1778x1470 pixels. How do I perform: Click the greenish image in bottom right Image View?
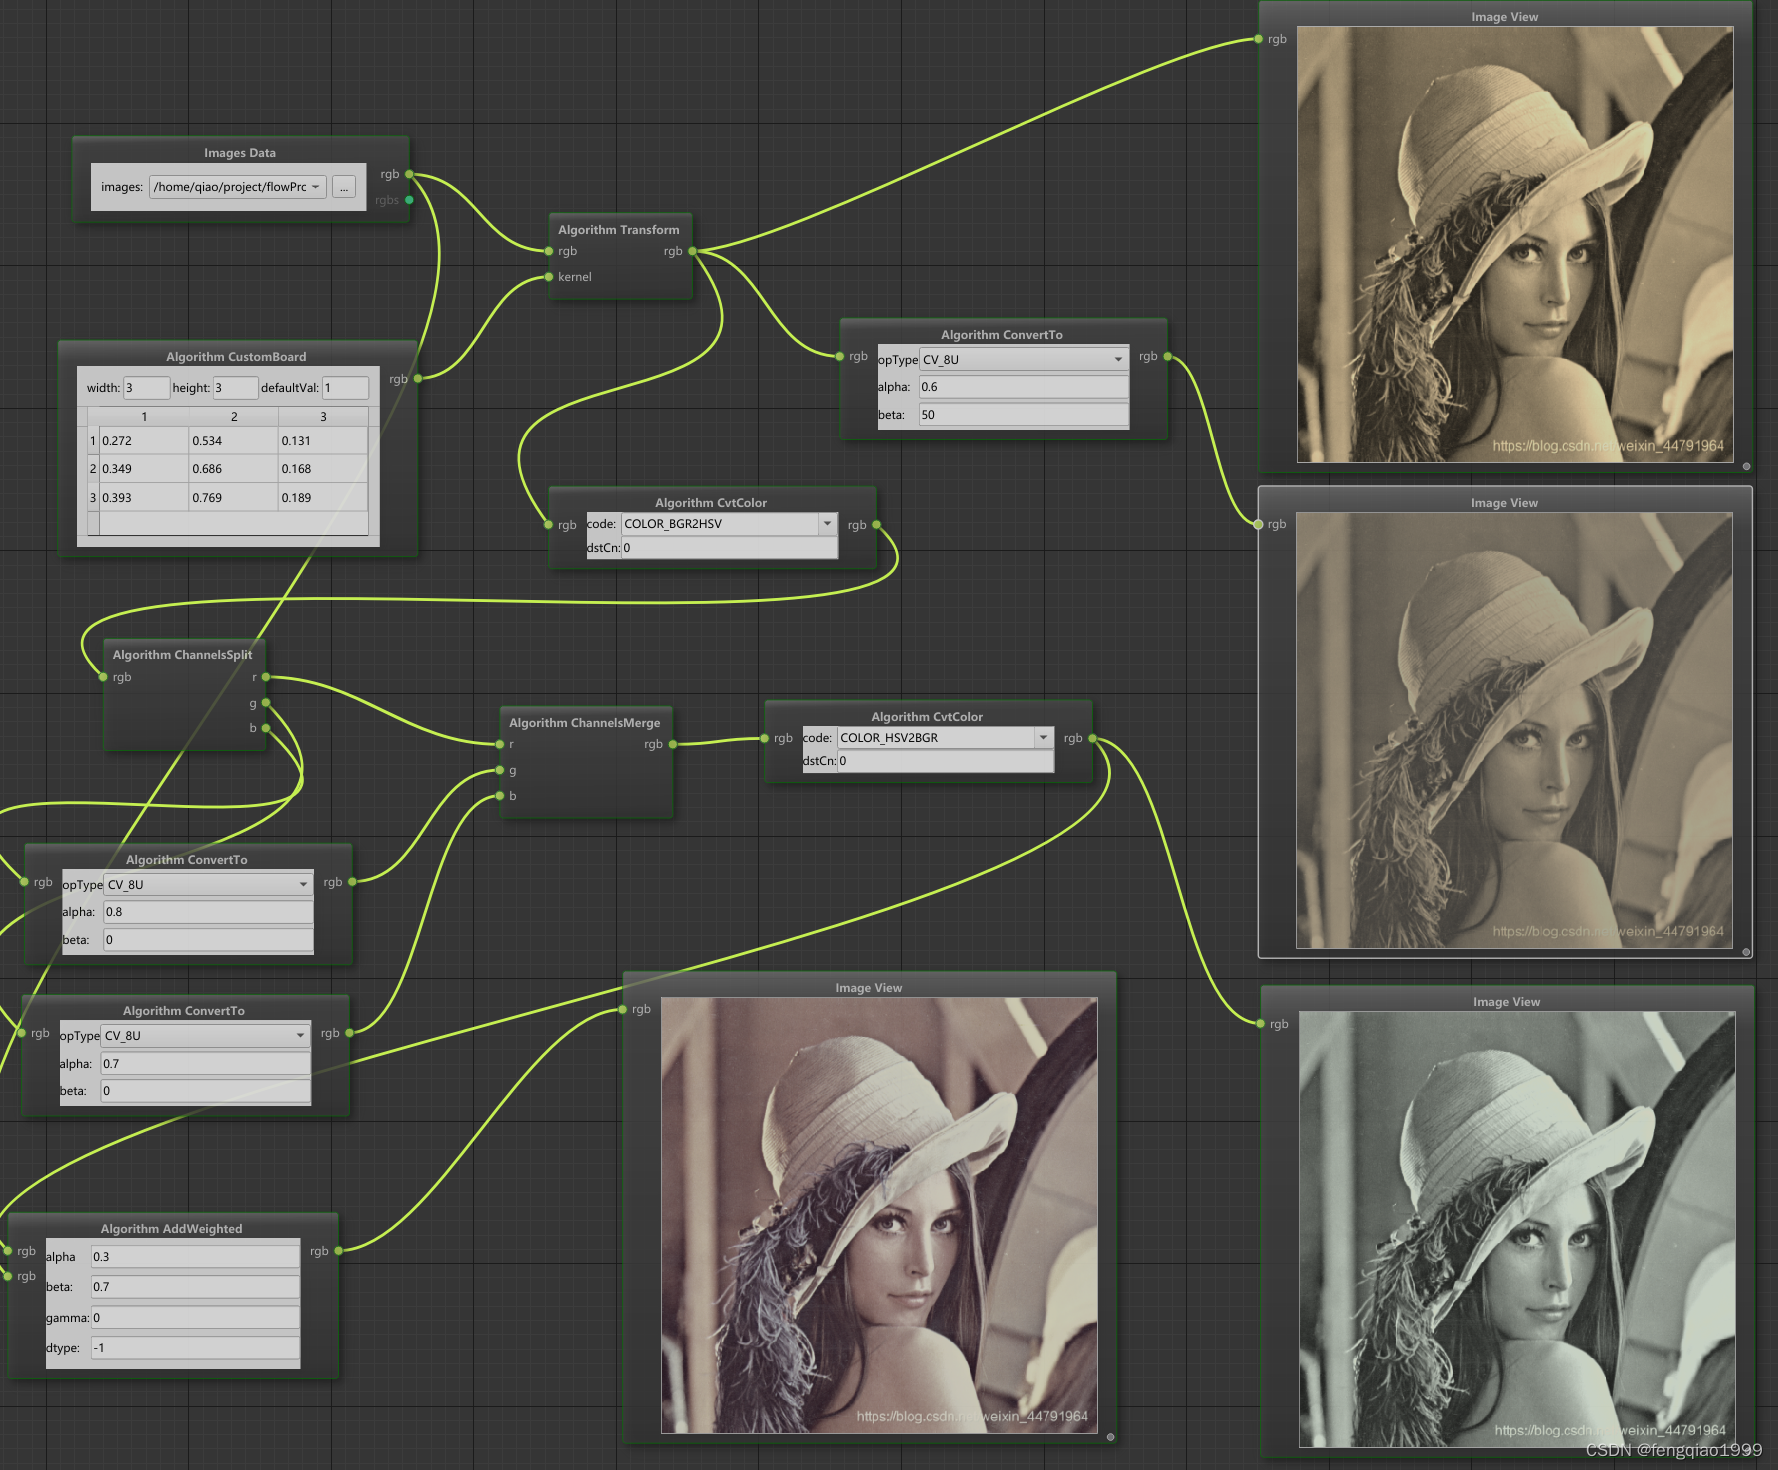(x=1517, y=1229)
